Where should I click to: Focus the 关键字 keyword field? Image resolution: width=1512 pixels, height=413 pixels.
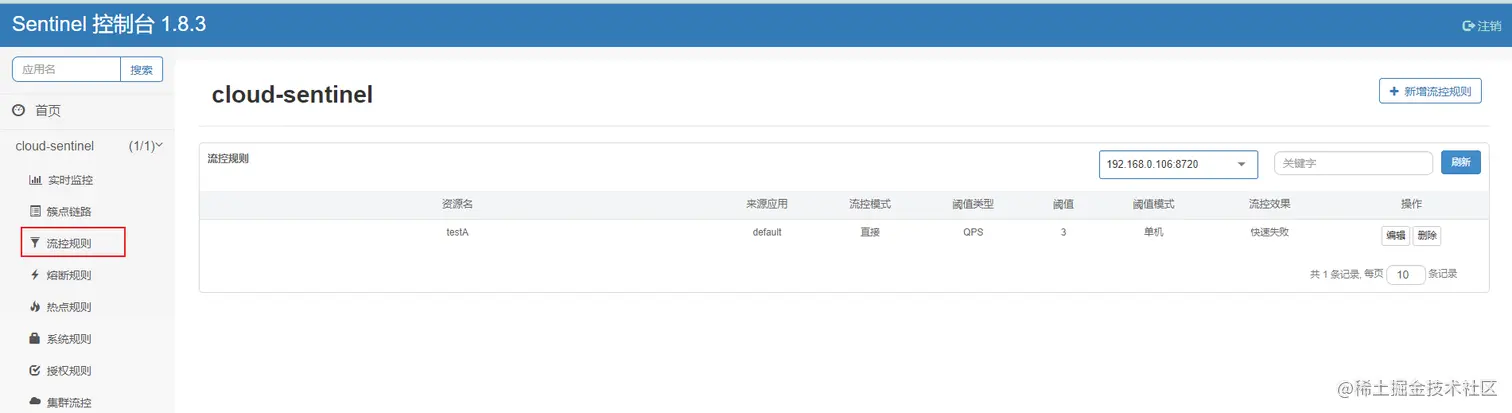[x=1353, y=163]
